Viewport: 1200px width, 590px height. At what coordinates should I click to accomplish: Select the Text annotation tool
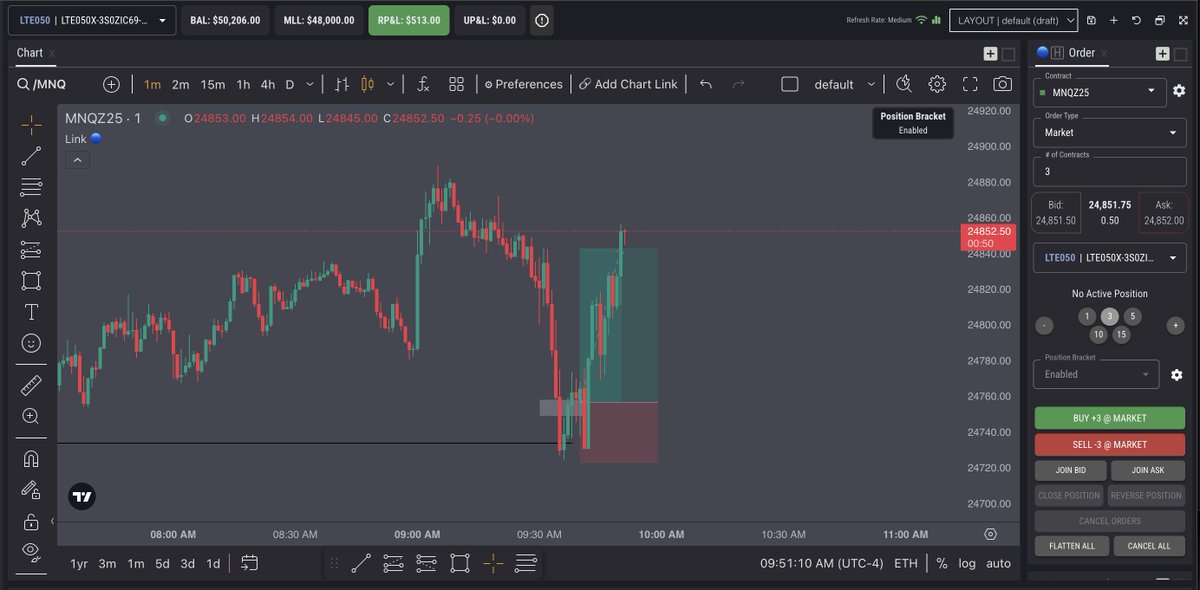[31, 311]
